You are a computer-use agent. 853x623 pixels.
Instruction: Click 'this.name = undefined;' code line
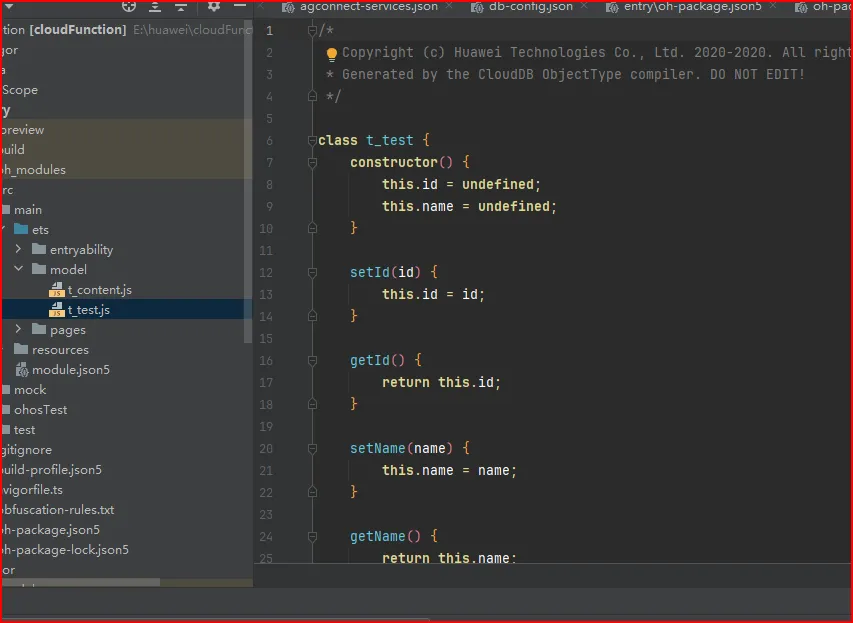click(x=469, y=206)
